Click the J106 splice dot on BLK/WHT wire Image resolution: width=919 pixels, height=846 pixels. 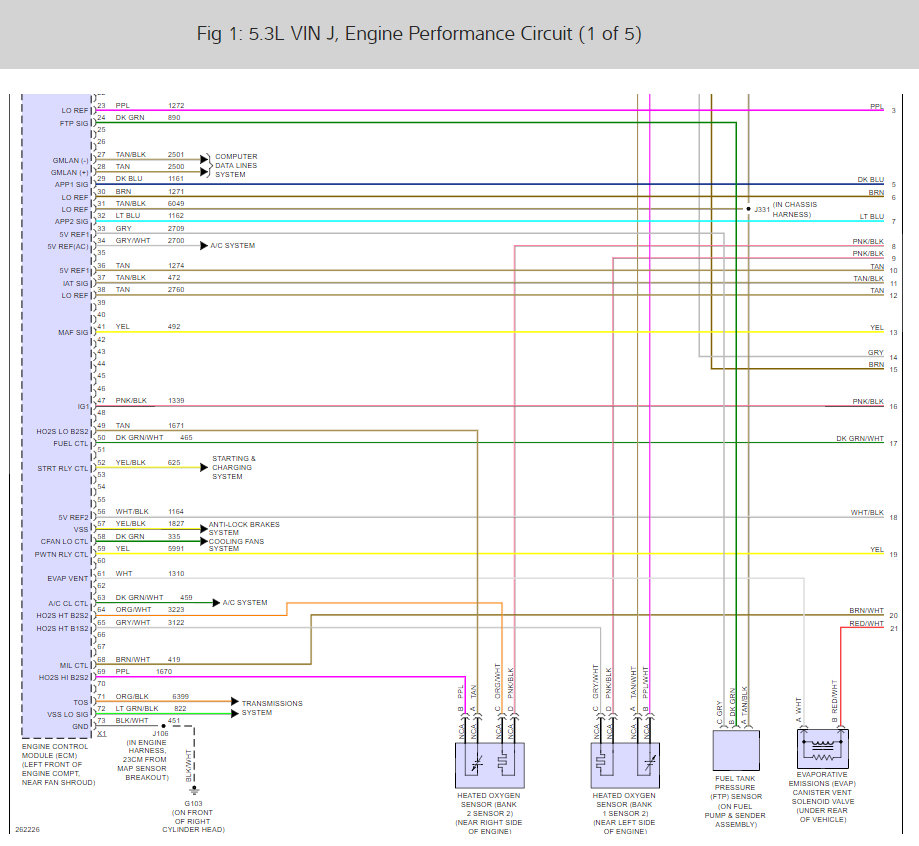[164, 726]
